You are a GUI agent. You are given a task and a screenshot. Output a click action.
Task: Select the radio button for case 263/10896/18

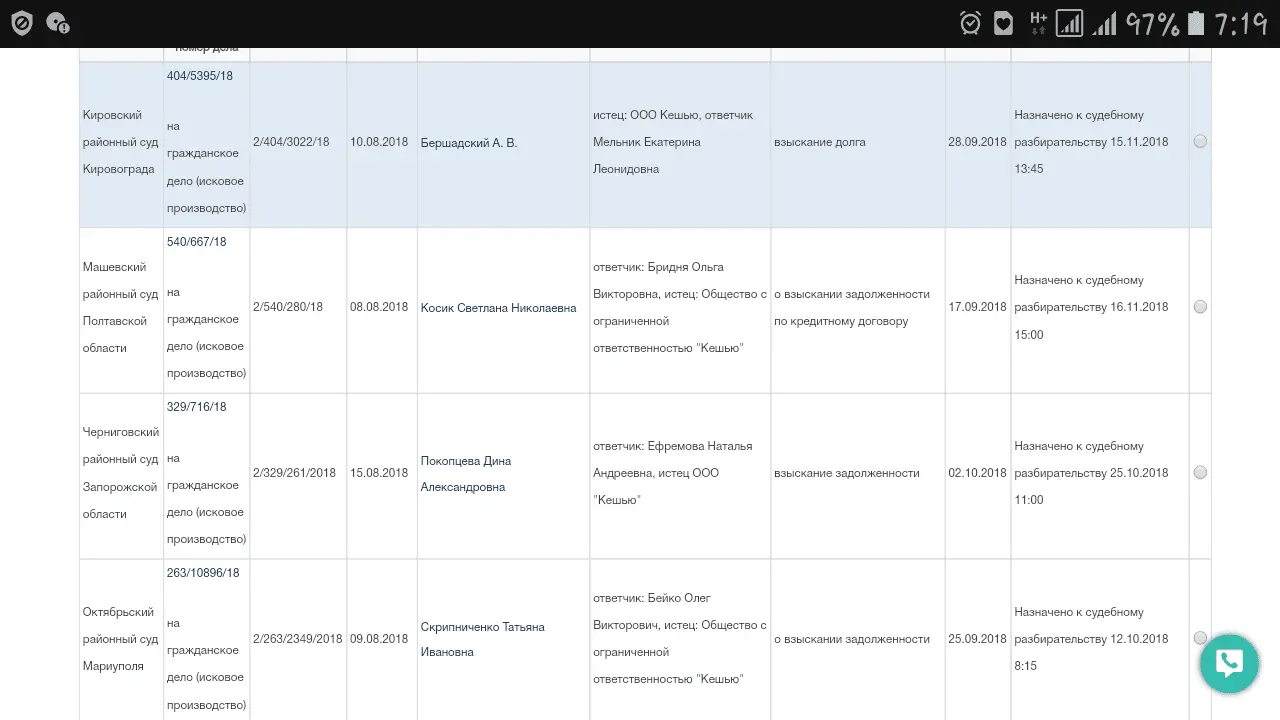click(1200, 638)
